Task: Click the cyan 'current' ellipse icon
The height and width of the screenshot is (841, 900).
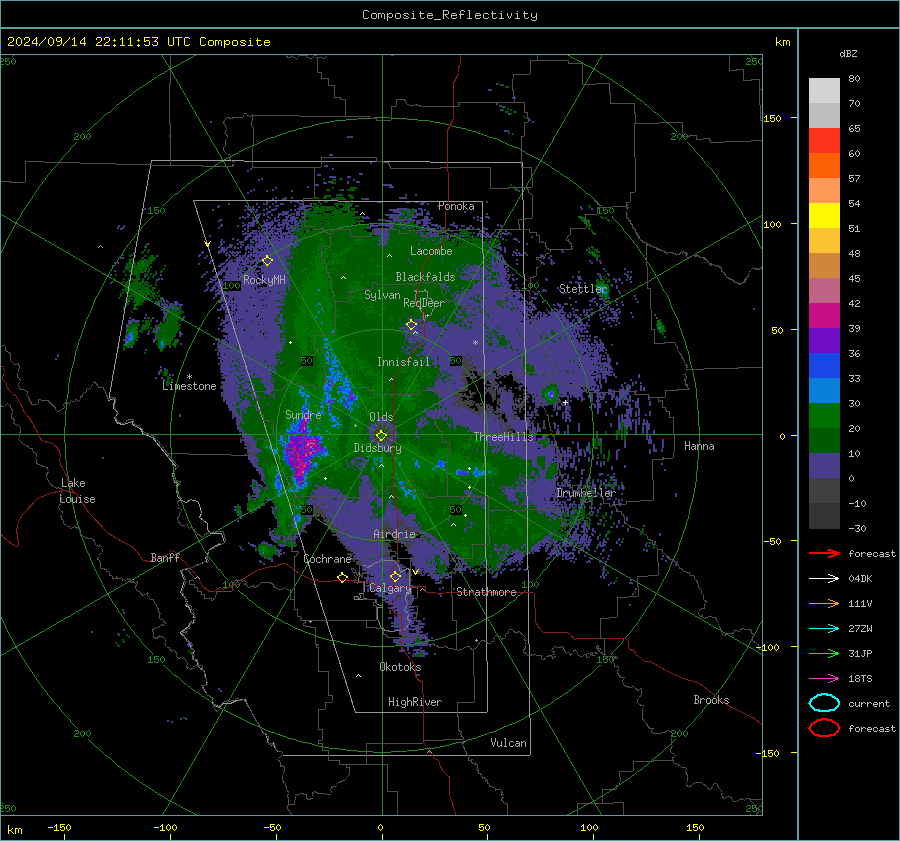Action: pyautogui.click(x=824, y=703)
